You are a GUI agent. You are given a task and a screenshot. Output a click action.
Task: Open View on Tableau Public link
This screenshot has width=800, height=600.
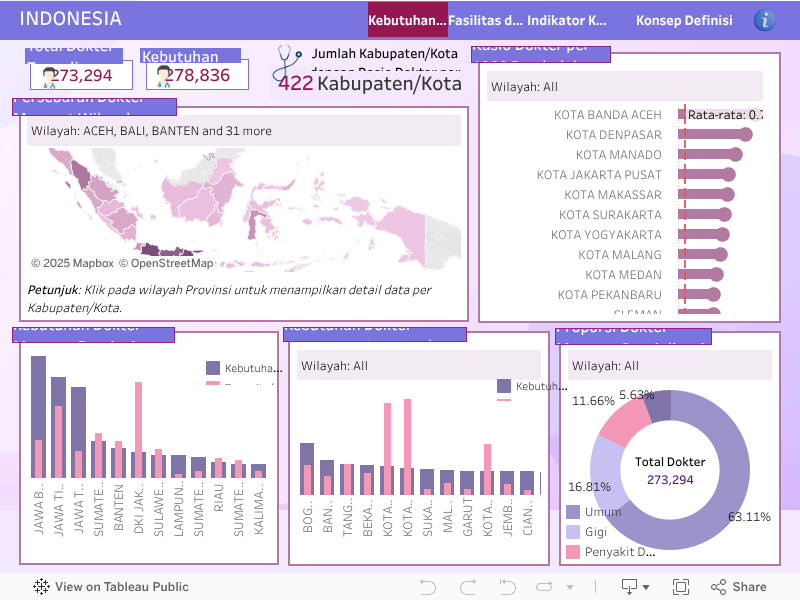121,587
